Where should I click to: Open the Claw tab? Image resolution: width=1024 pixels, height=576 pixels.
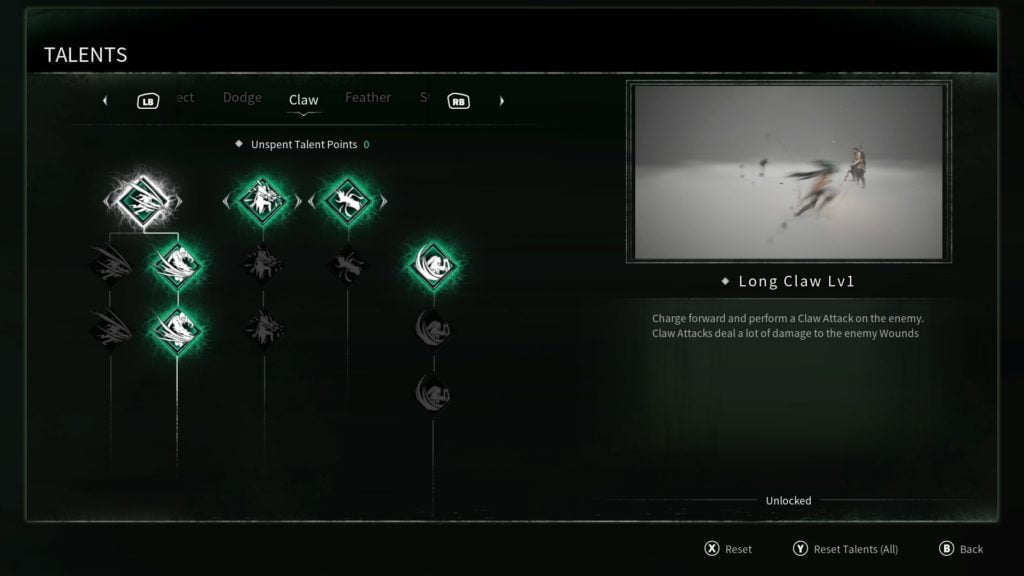pyautogui.click(x=304, y=100)
